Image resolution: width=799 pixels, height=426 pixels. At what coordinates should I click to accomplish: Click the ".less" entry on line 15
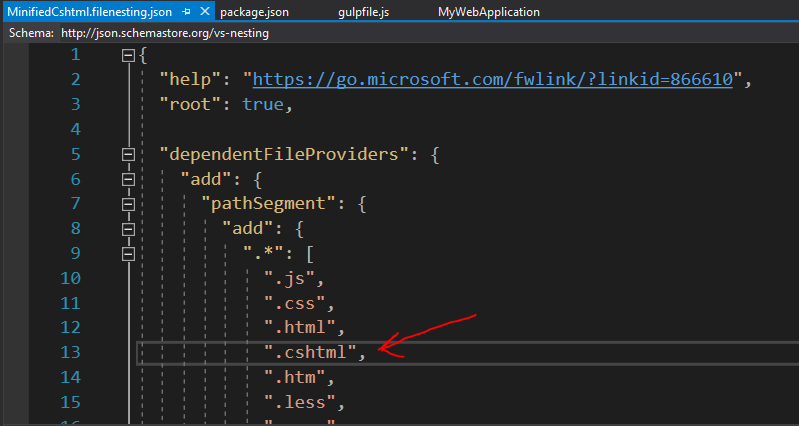pyautogui.click(x=300, y=403)
